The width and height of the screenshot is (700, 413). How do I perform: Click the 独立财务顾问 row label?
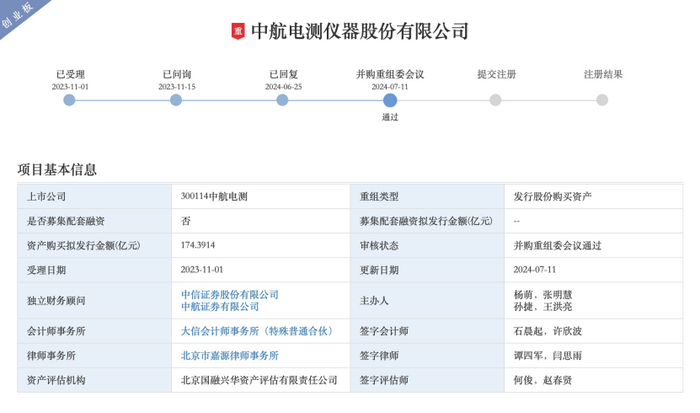pos(56,301)
